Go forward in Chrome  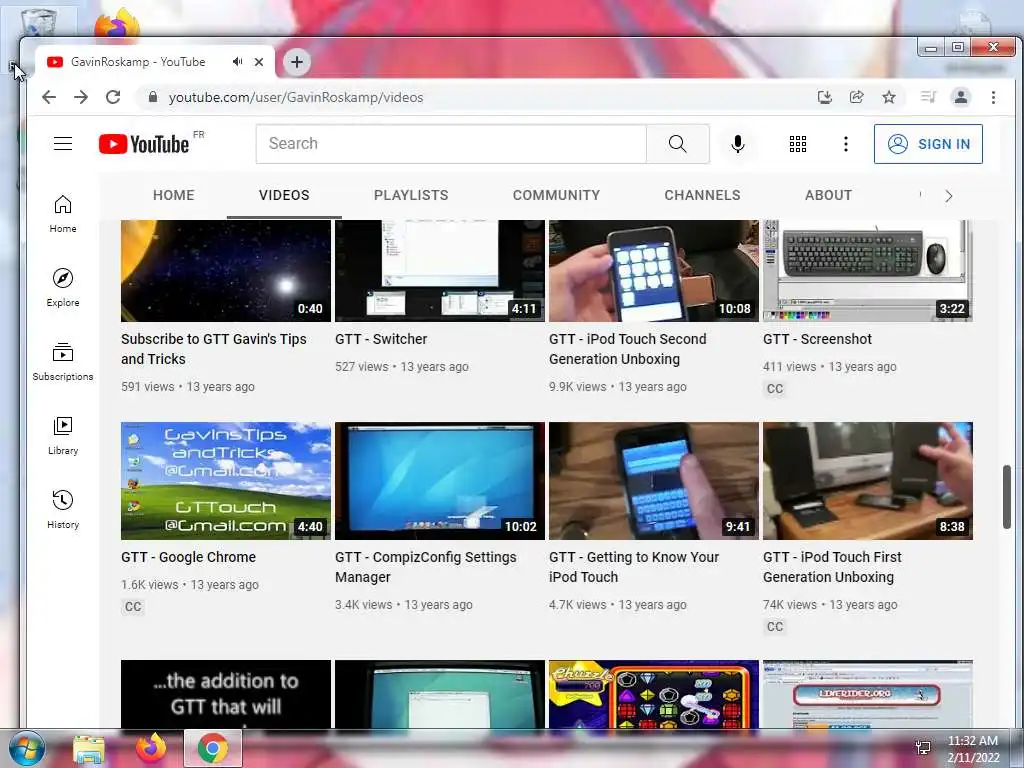pyautogui.click(x=81, y=97)
